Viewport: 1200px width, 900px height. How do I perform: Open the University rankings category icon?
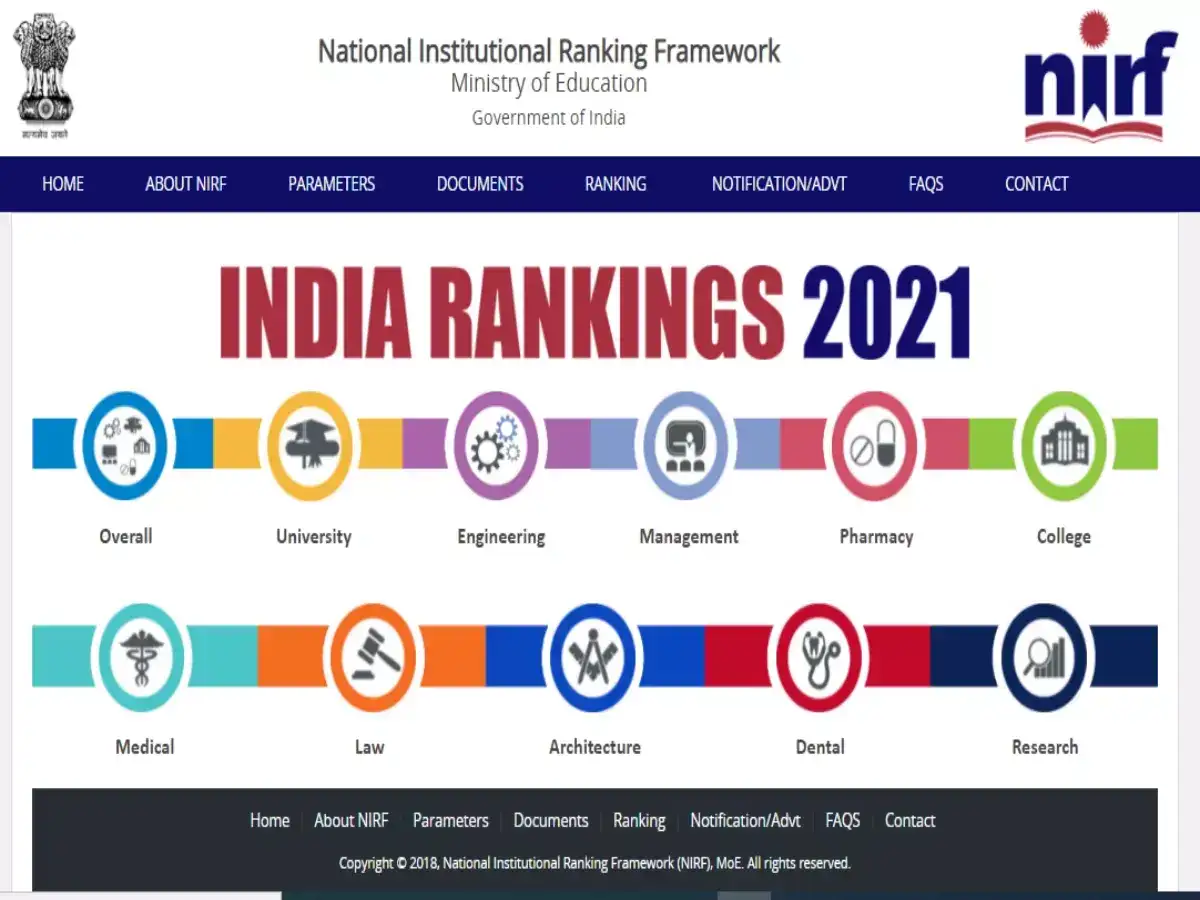pos(312,445)
